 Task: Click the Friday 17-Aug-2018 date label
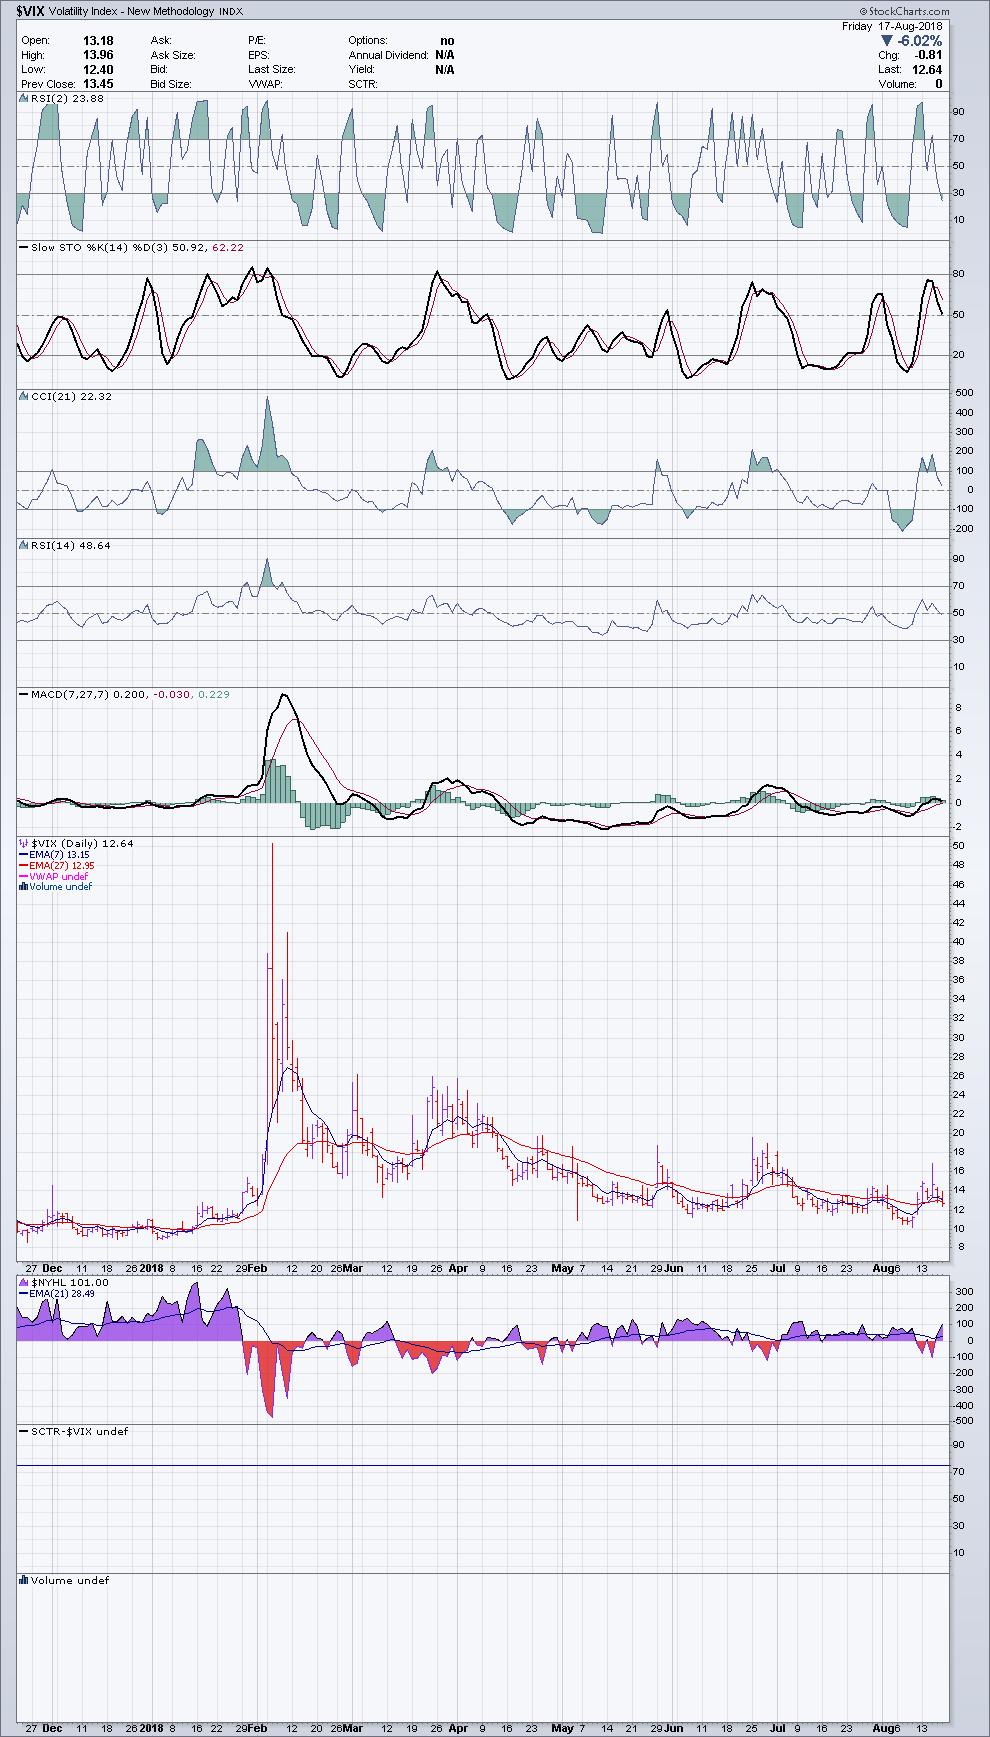pyautogui.click(x=892, y=26)
